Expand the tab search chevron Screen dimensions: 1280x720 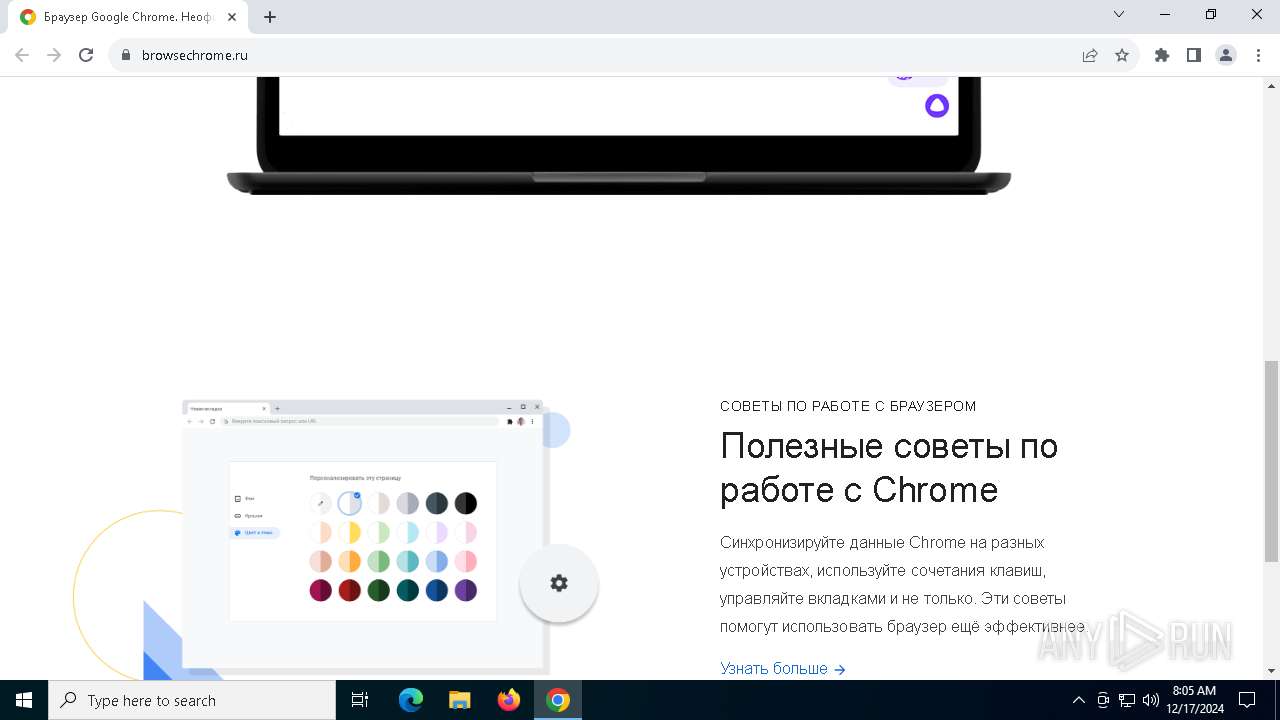[1119, 14]
